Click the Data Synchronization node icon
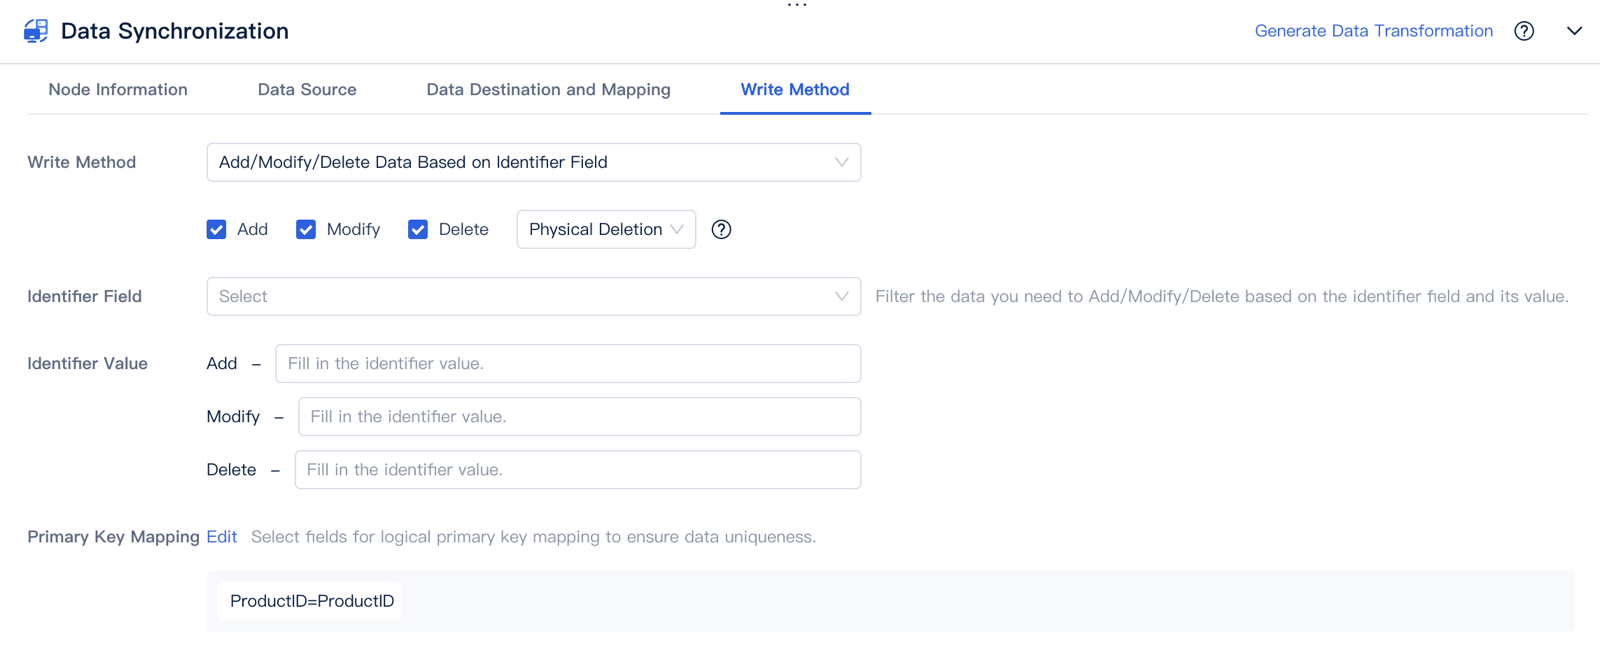Viewport: 1600px width, 646px height. tap(36, 31)
